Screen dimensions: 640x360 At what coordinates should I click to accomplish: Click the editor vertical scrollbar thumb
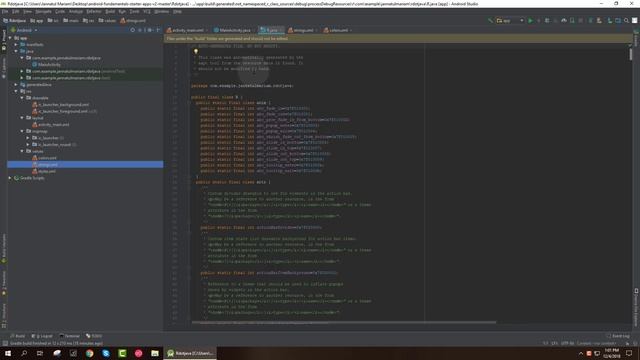click(x=631, y=54)
